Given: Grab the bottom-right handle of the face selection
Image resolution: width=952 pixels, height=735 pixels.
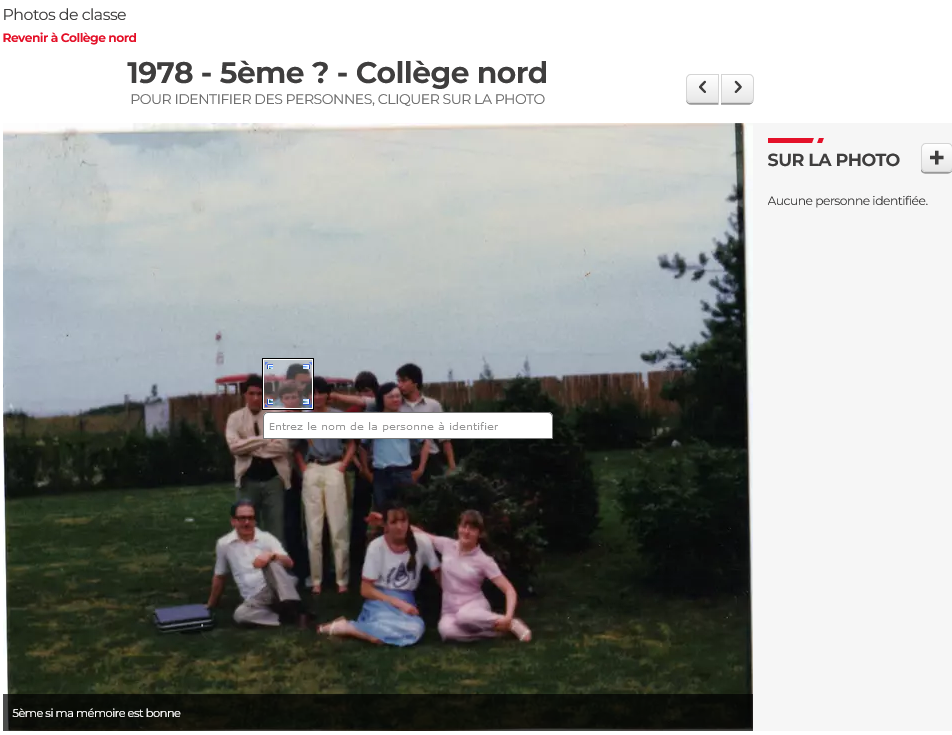Looking at the screenshot, I should pyautogui.click(x=307, y=402).
